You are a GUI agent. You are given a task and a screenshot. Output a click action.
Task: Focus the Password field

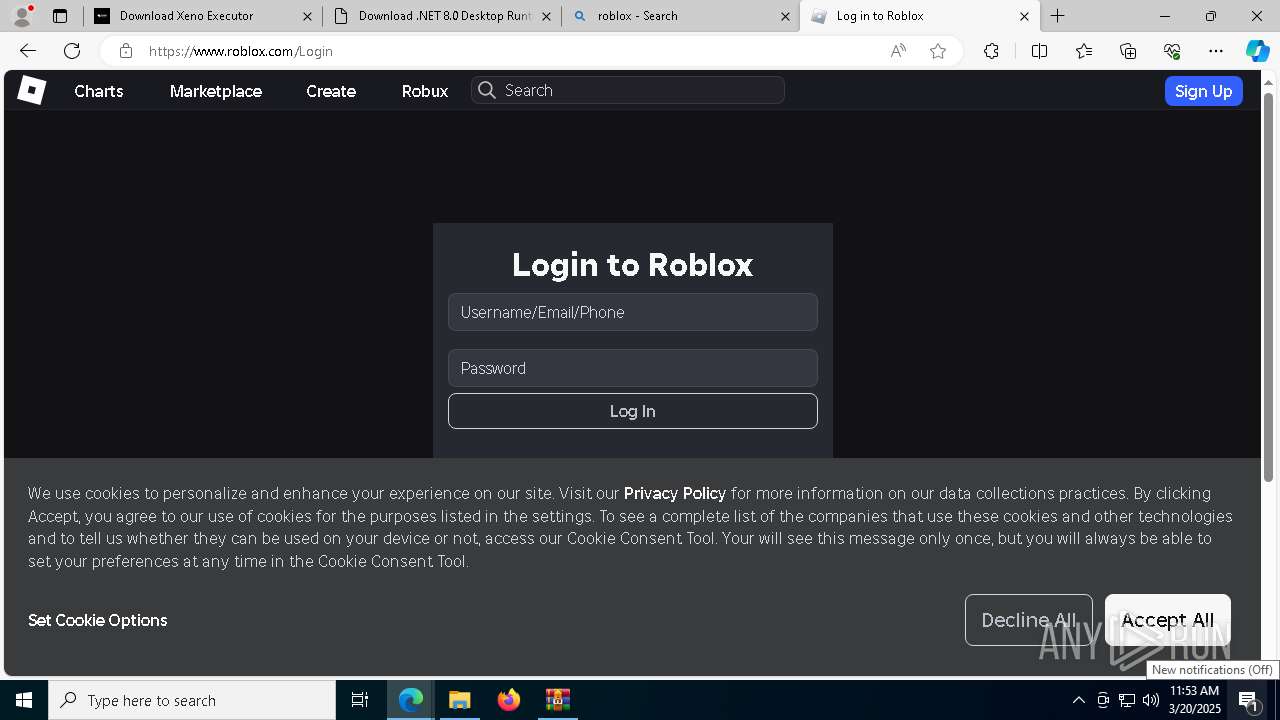tap(633, 368)
